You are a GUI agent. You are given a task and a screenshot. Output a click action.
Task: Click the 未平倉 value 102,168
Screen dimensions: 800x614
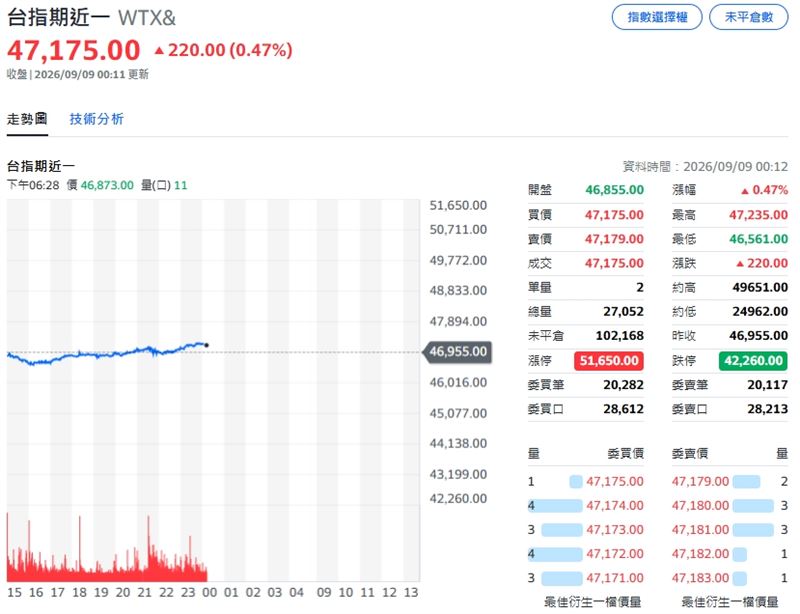(619, 336)
